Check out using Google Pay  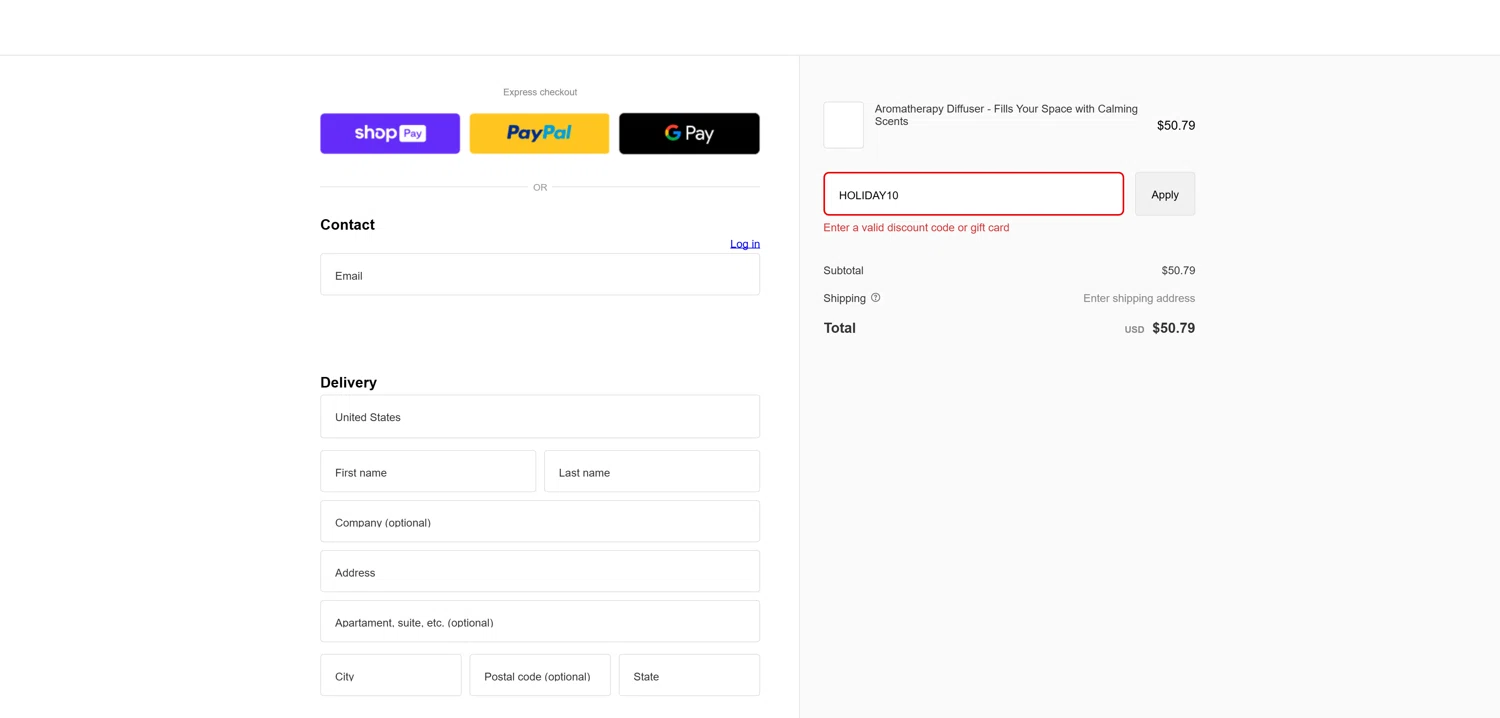pos(689,133)
